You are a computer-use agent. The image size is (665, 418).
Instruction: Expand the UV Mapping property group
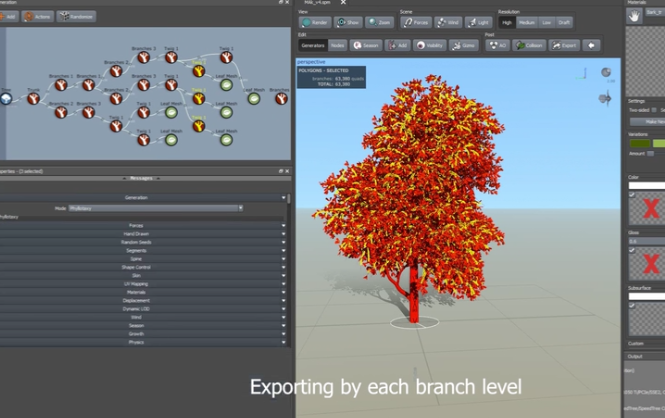pyautogui.click(x=142, y=284)
